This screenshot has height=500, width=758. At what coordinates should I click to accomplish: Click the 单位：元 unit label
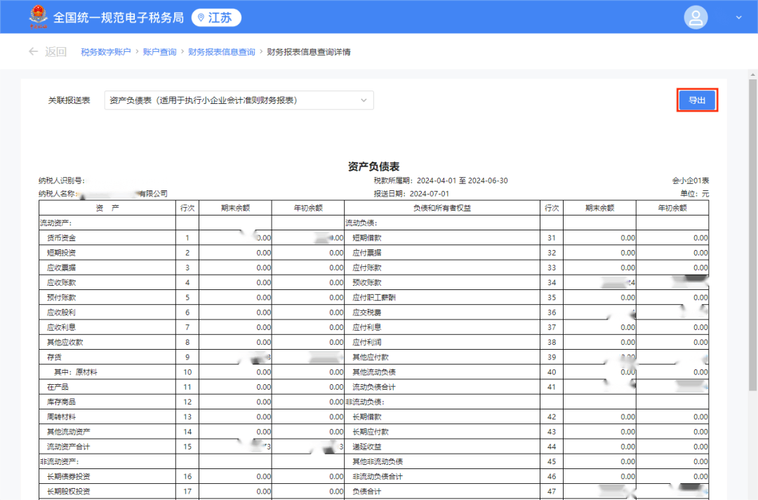point(695,193)
